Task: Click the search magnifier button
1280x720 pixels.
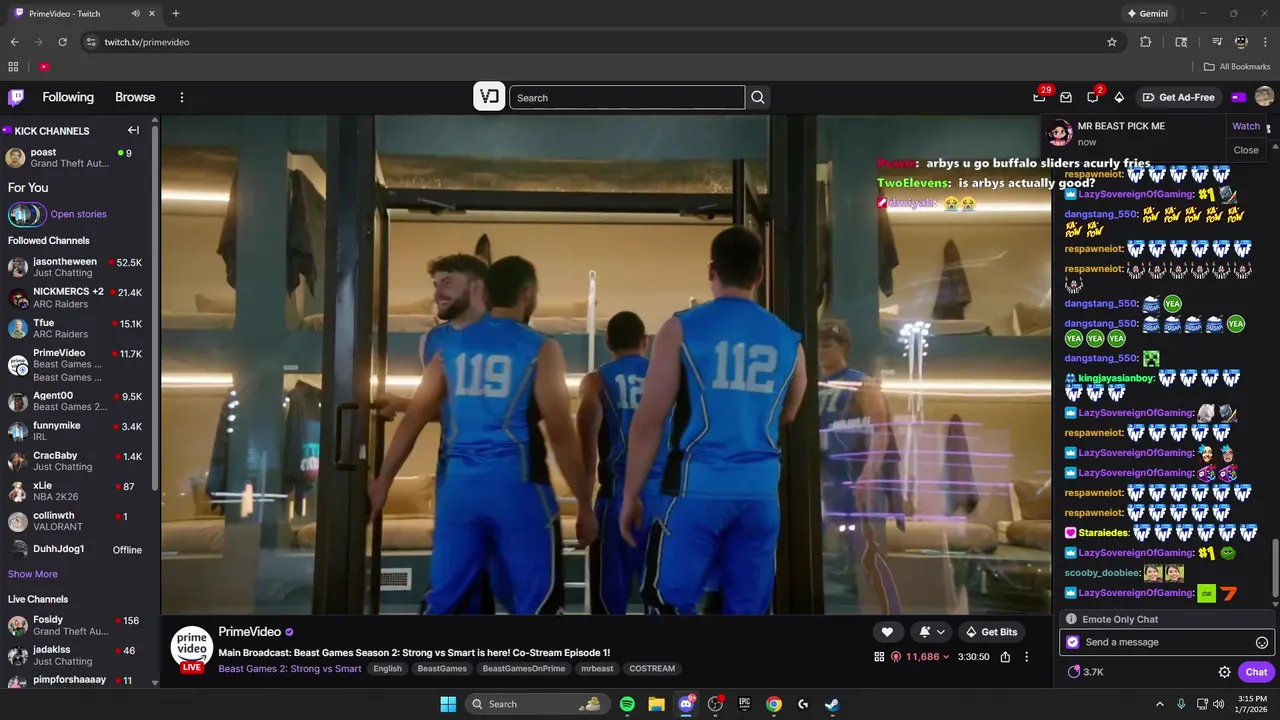Action: [758, 97]
